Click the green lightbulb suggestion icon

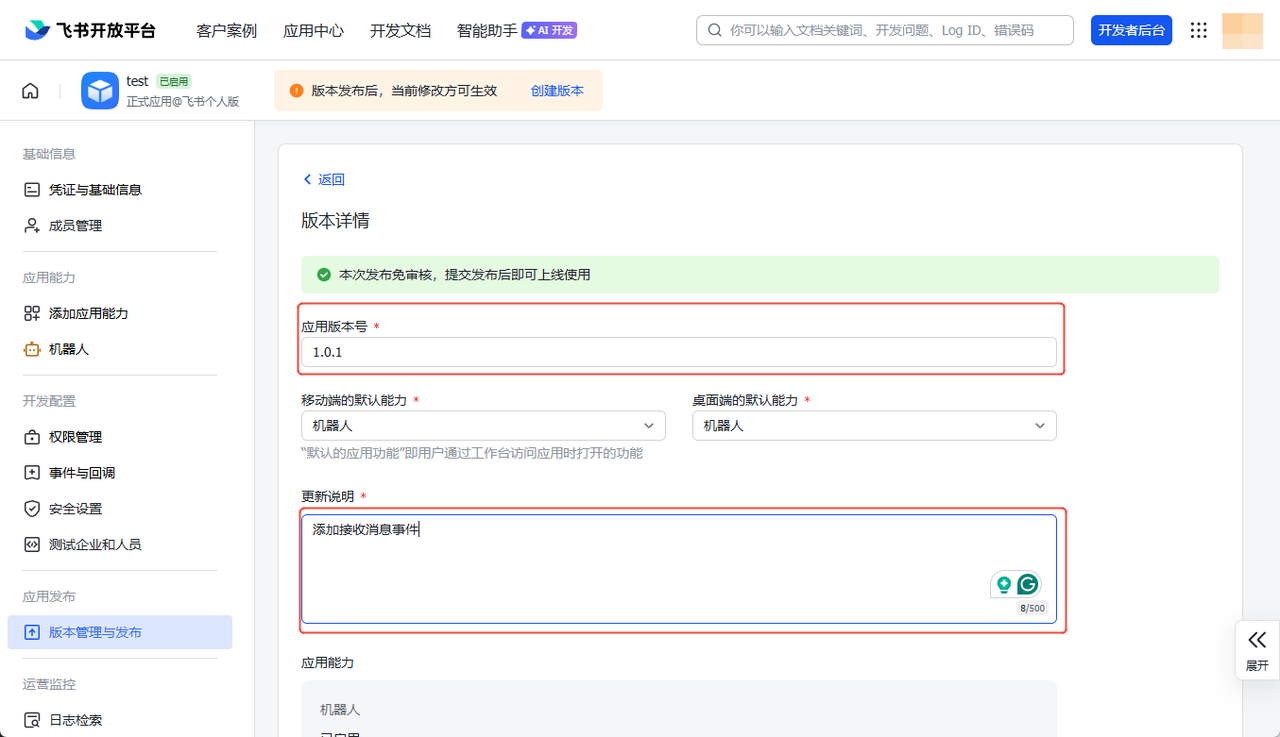click(x=1003, y=585)
